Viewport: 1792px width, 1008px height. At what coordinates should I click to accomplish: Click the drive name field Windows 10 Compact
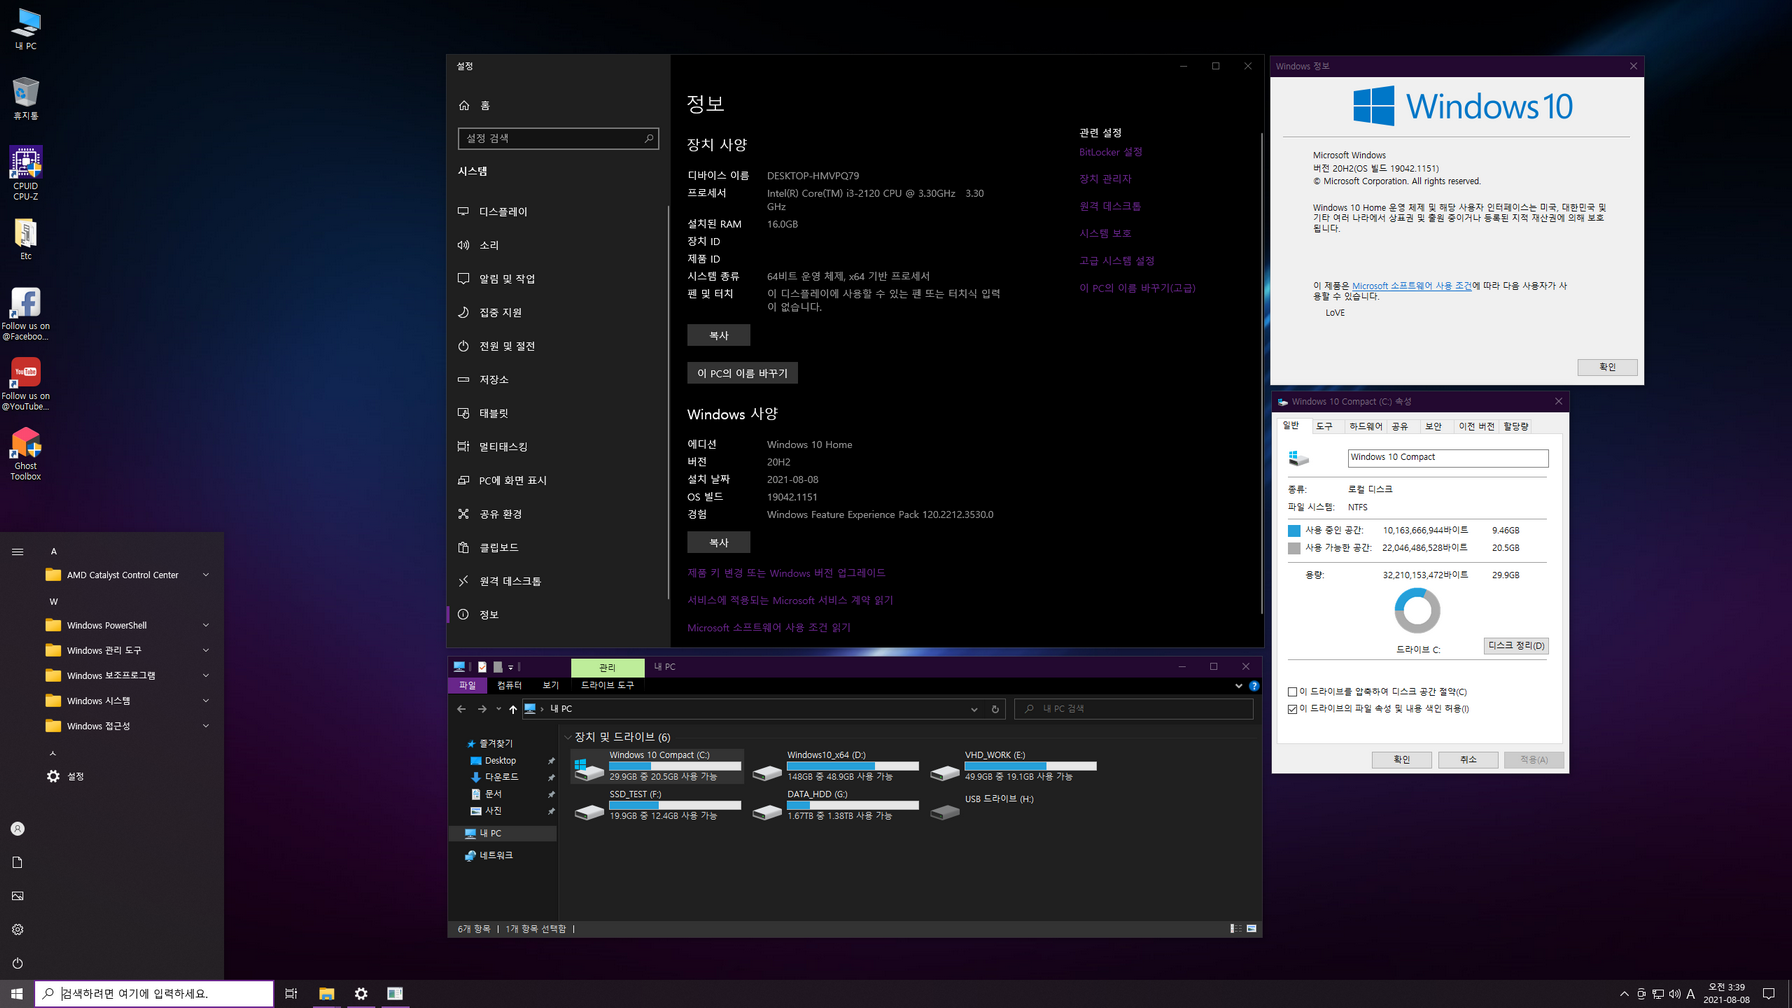pos(1447,457)
